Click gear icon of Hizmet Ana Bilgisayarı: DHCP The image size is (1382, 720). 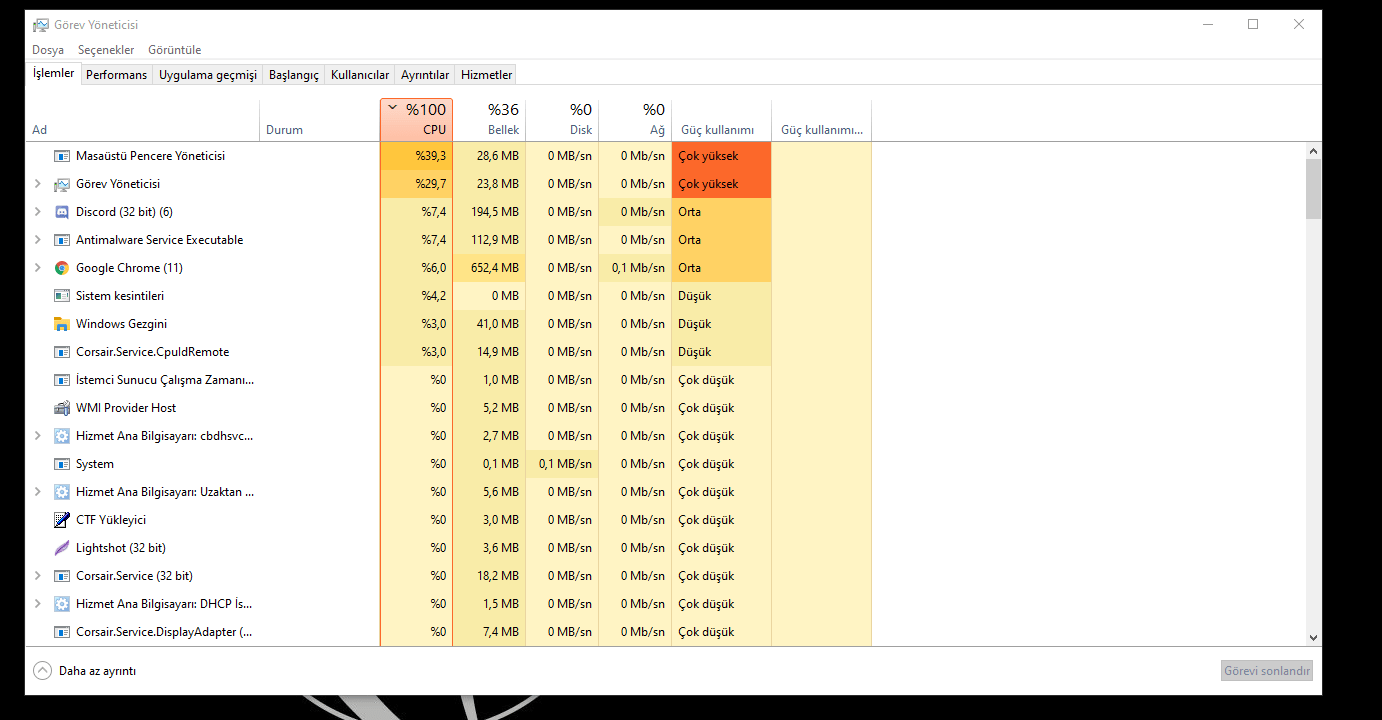(x=62, y=604)
